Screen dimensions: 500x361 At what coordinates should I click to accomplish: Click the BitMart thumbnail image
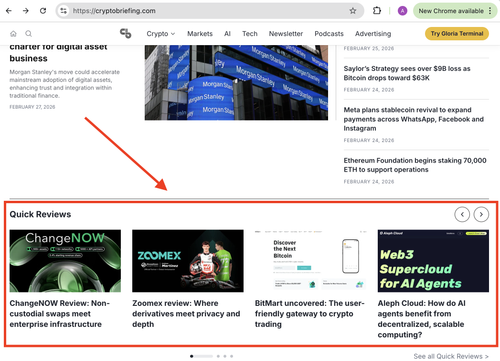tap(310, 261)
